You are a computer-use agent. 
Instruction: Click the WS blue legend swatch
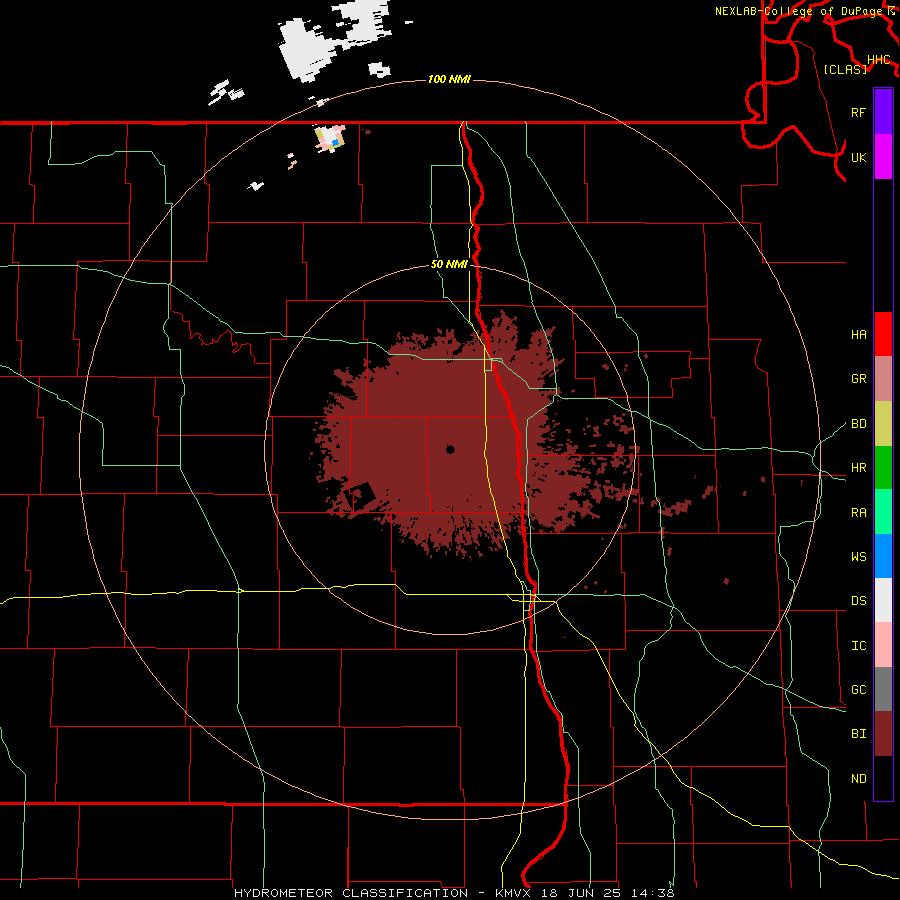click(x=883, y=556)
